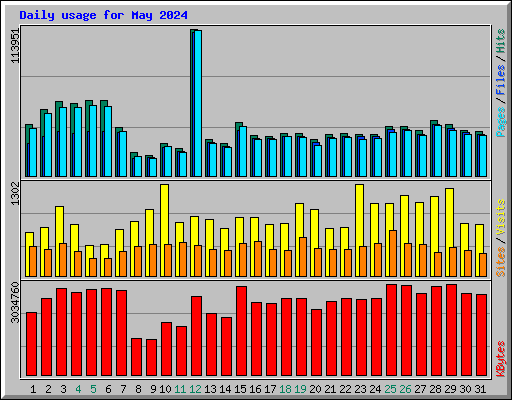Click day label 19 in green
This screenshot has height=400, width=512.
click(300, 389)
